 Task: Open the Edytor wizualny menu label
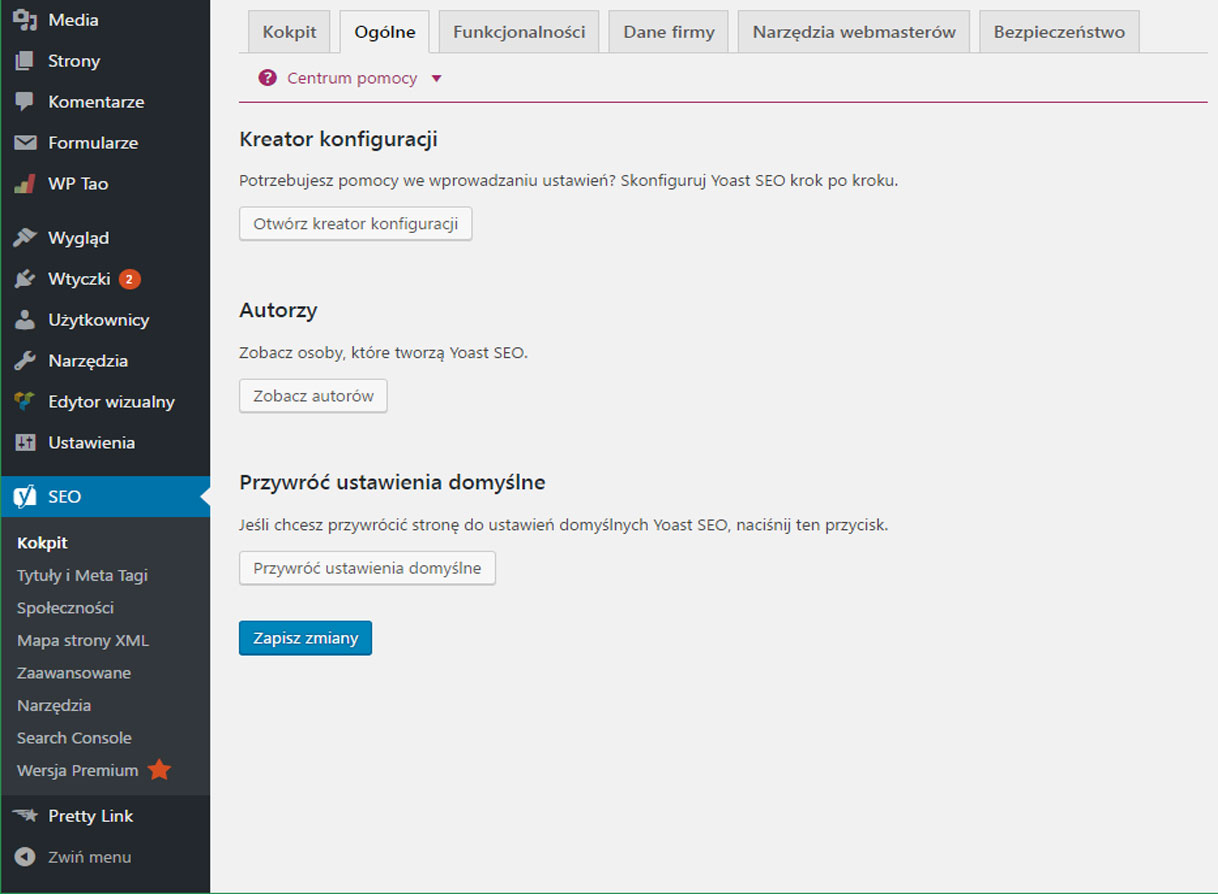pos(111,402)
